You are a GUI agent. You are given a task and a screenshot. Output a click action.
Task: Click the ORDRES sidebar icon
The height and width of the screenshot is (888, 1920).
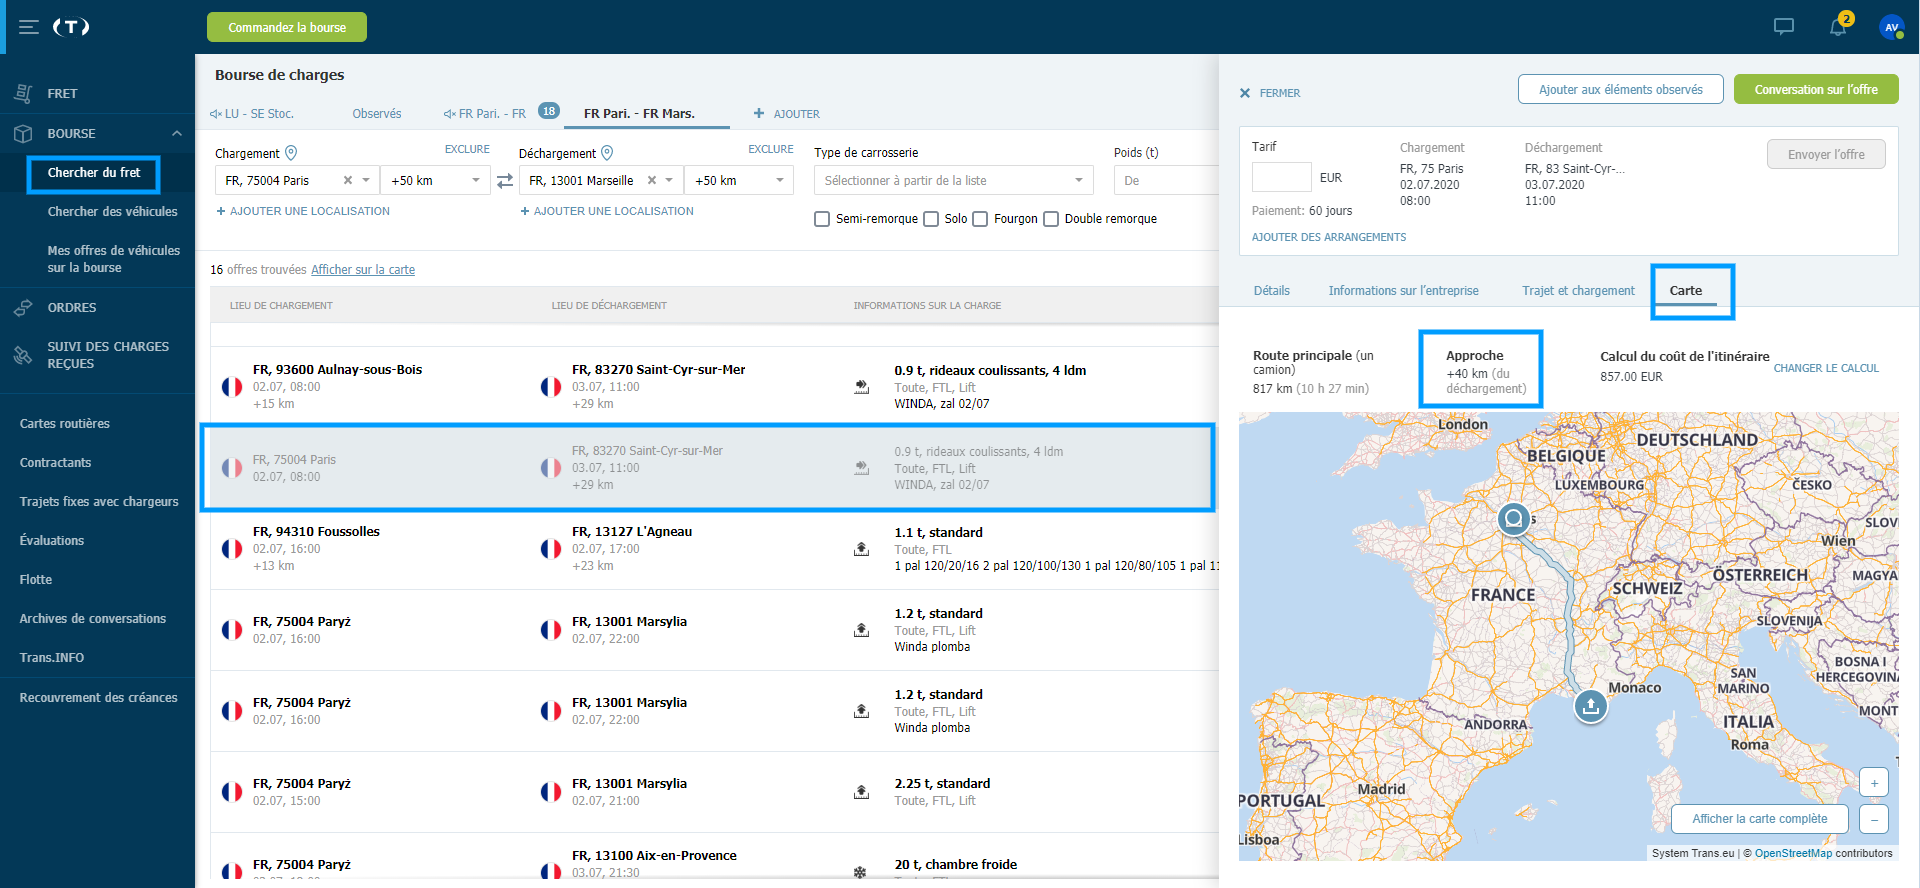coord(23,307)
